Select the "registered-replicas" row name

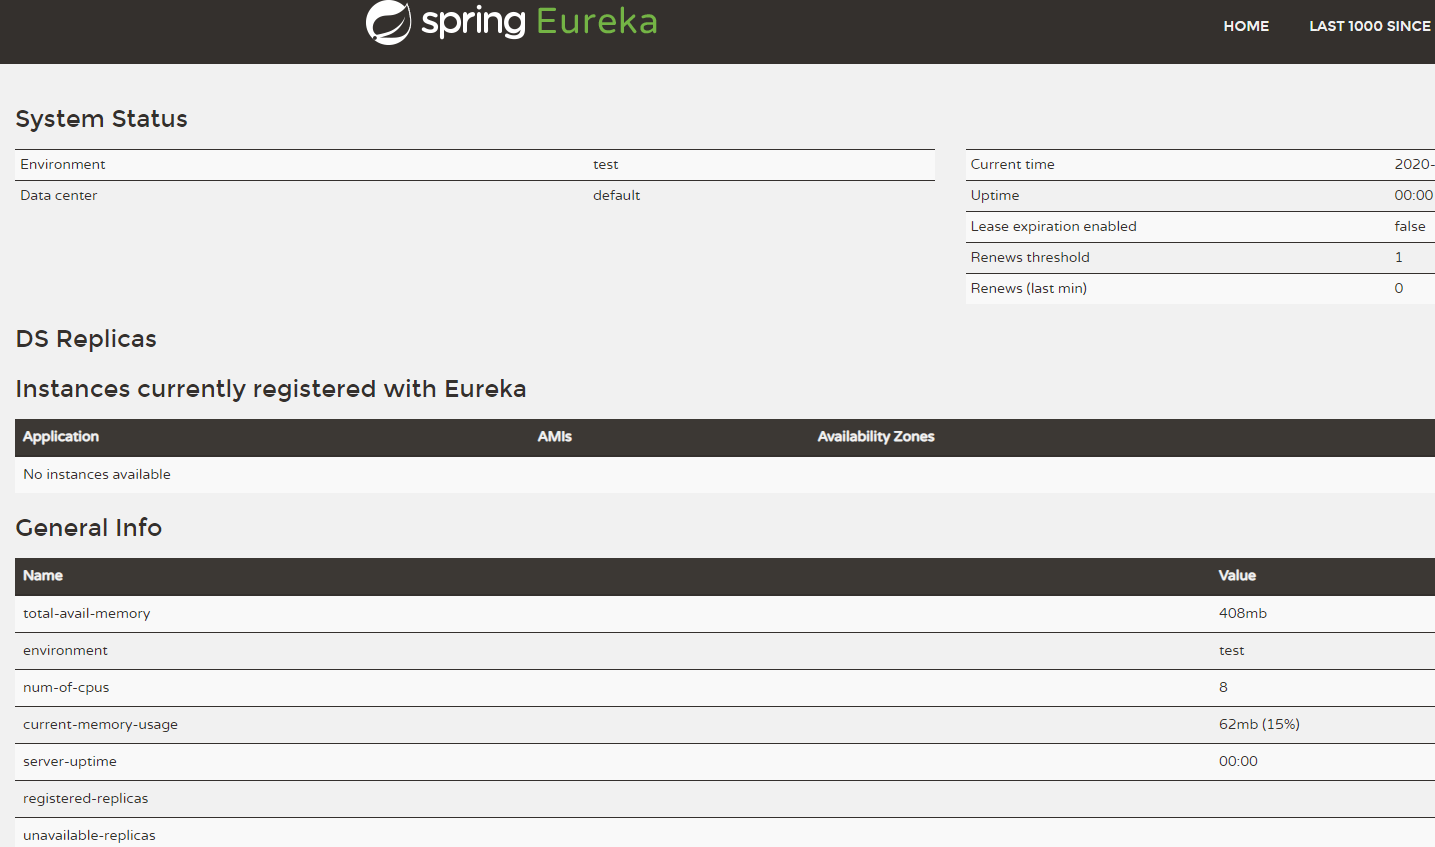point(86,799)
